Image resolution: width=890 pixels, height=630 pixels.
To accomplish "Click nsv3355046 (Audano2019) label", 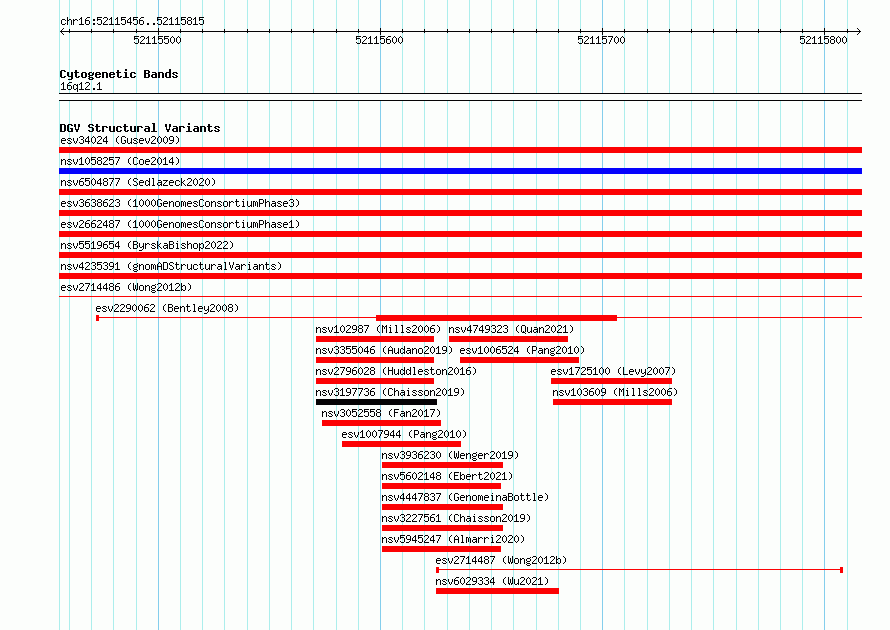I will coord(384,350).
